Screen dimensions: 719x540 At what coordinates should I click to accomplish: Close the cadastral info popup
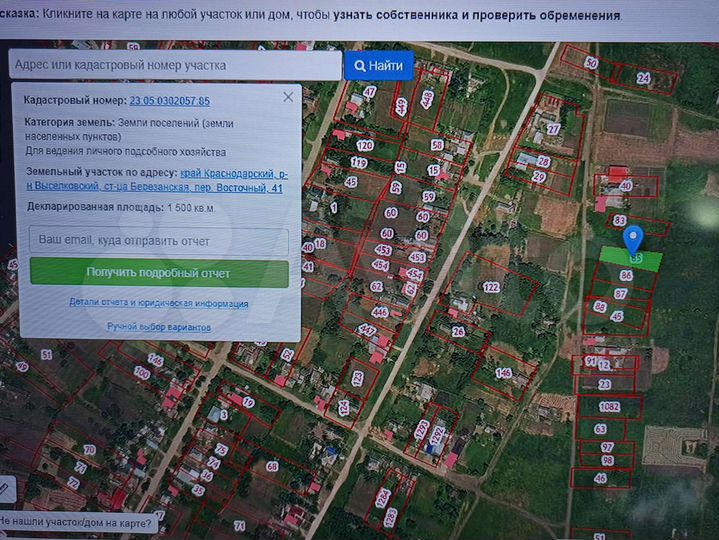[x=288, y=97]
